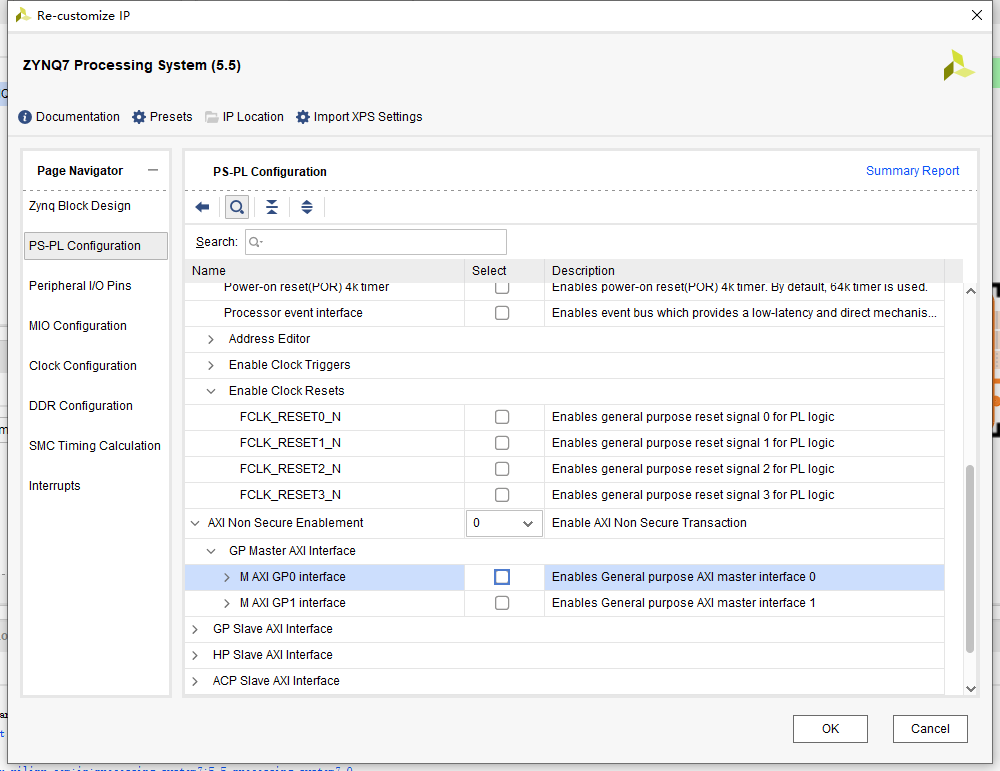Click the collapse all toolbar icon
The image size is (1000, 771).
272,207
